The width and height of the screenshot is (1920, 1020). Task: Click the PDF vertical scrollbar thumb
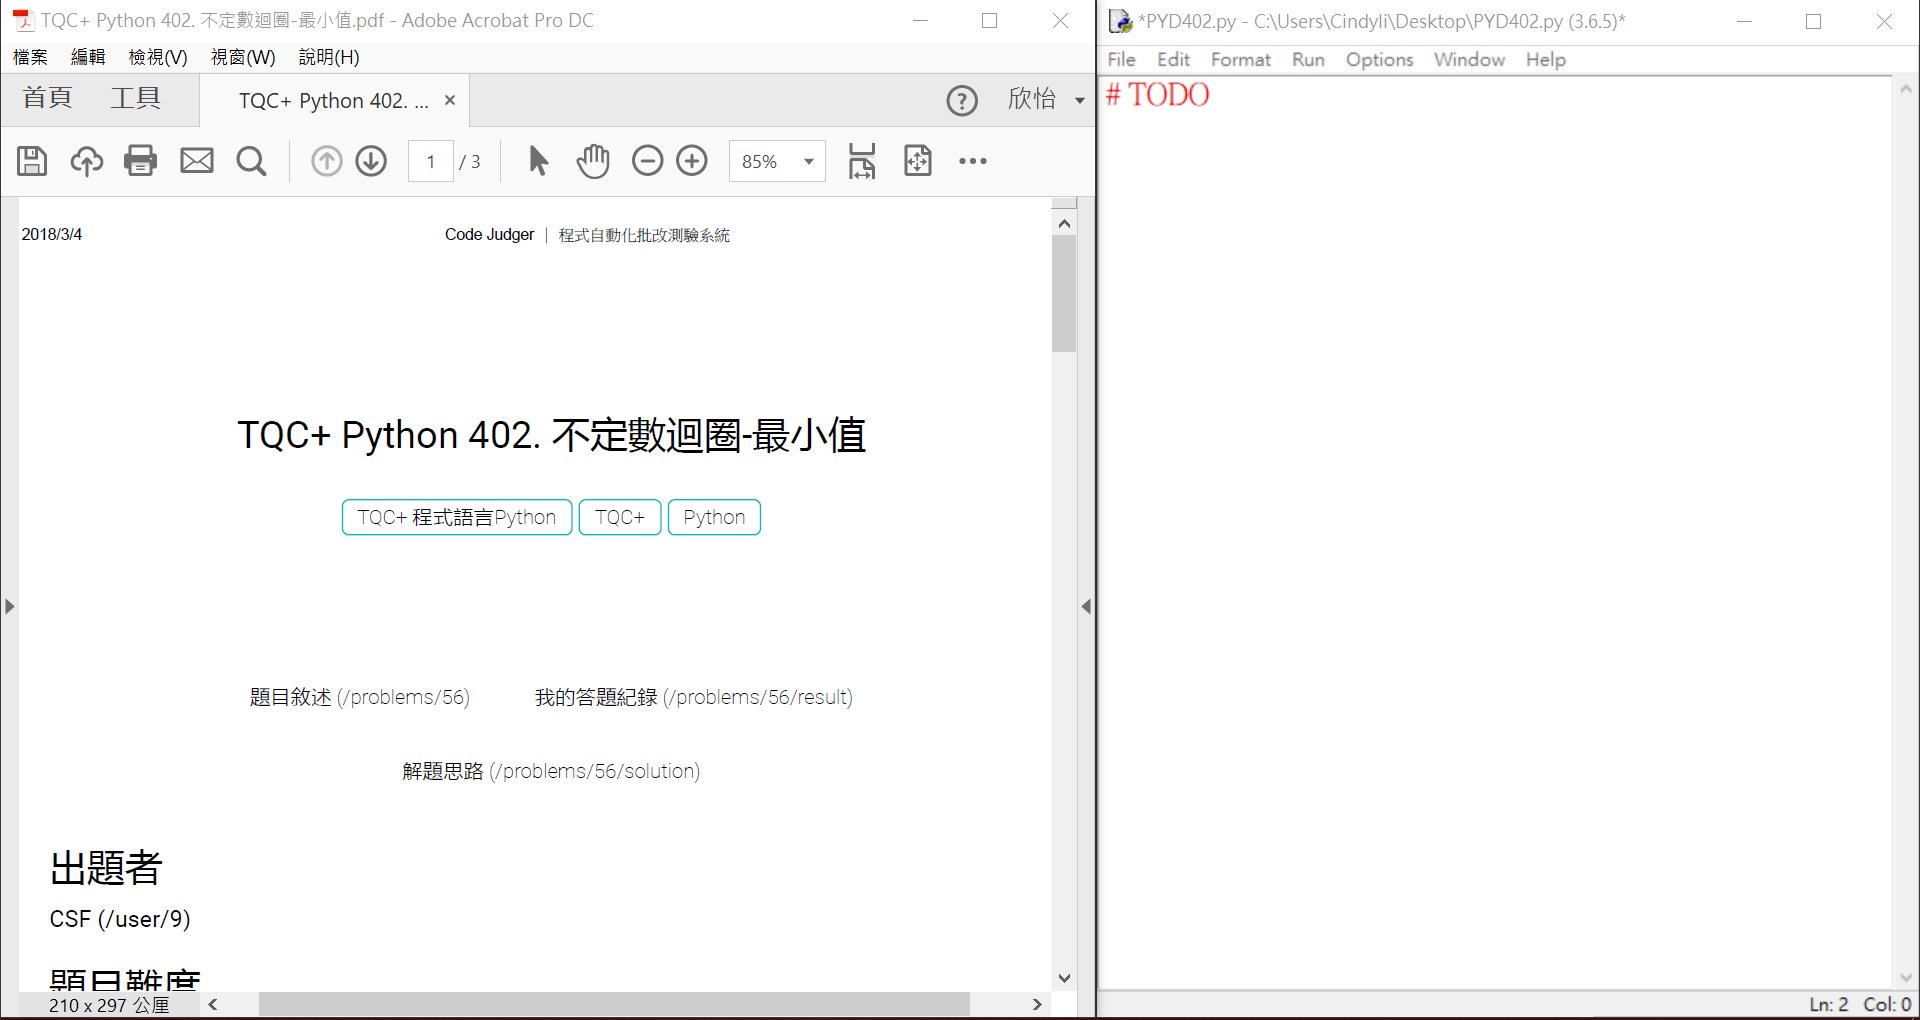[x=1064, y=293]
